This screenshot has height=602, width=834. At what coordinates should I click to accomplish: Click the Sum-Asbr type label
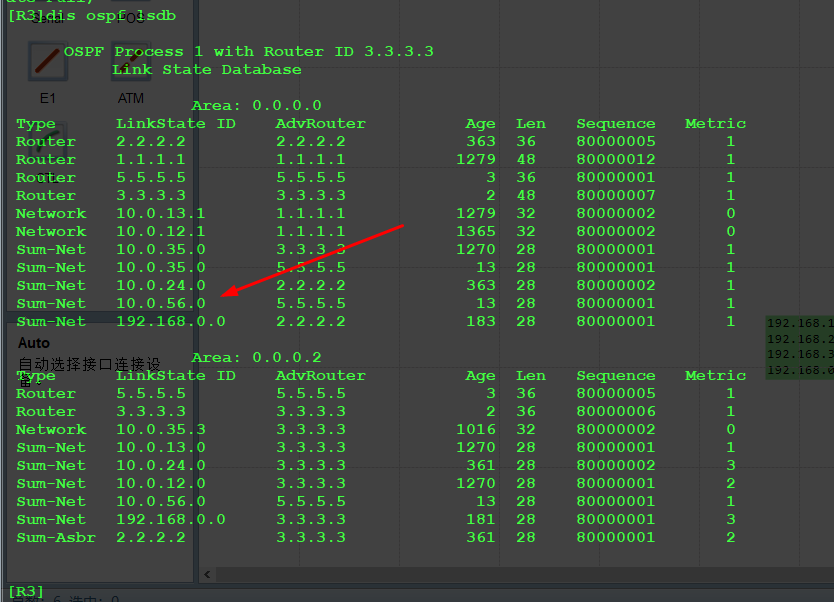pos(56,537)
